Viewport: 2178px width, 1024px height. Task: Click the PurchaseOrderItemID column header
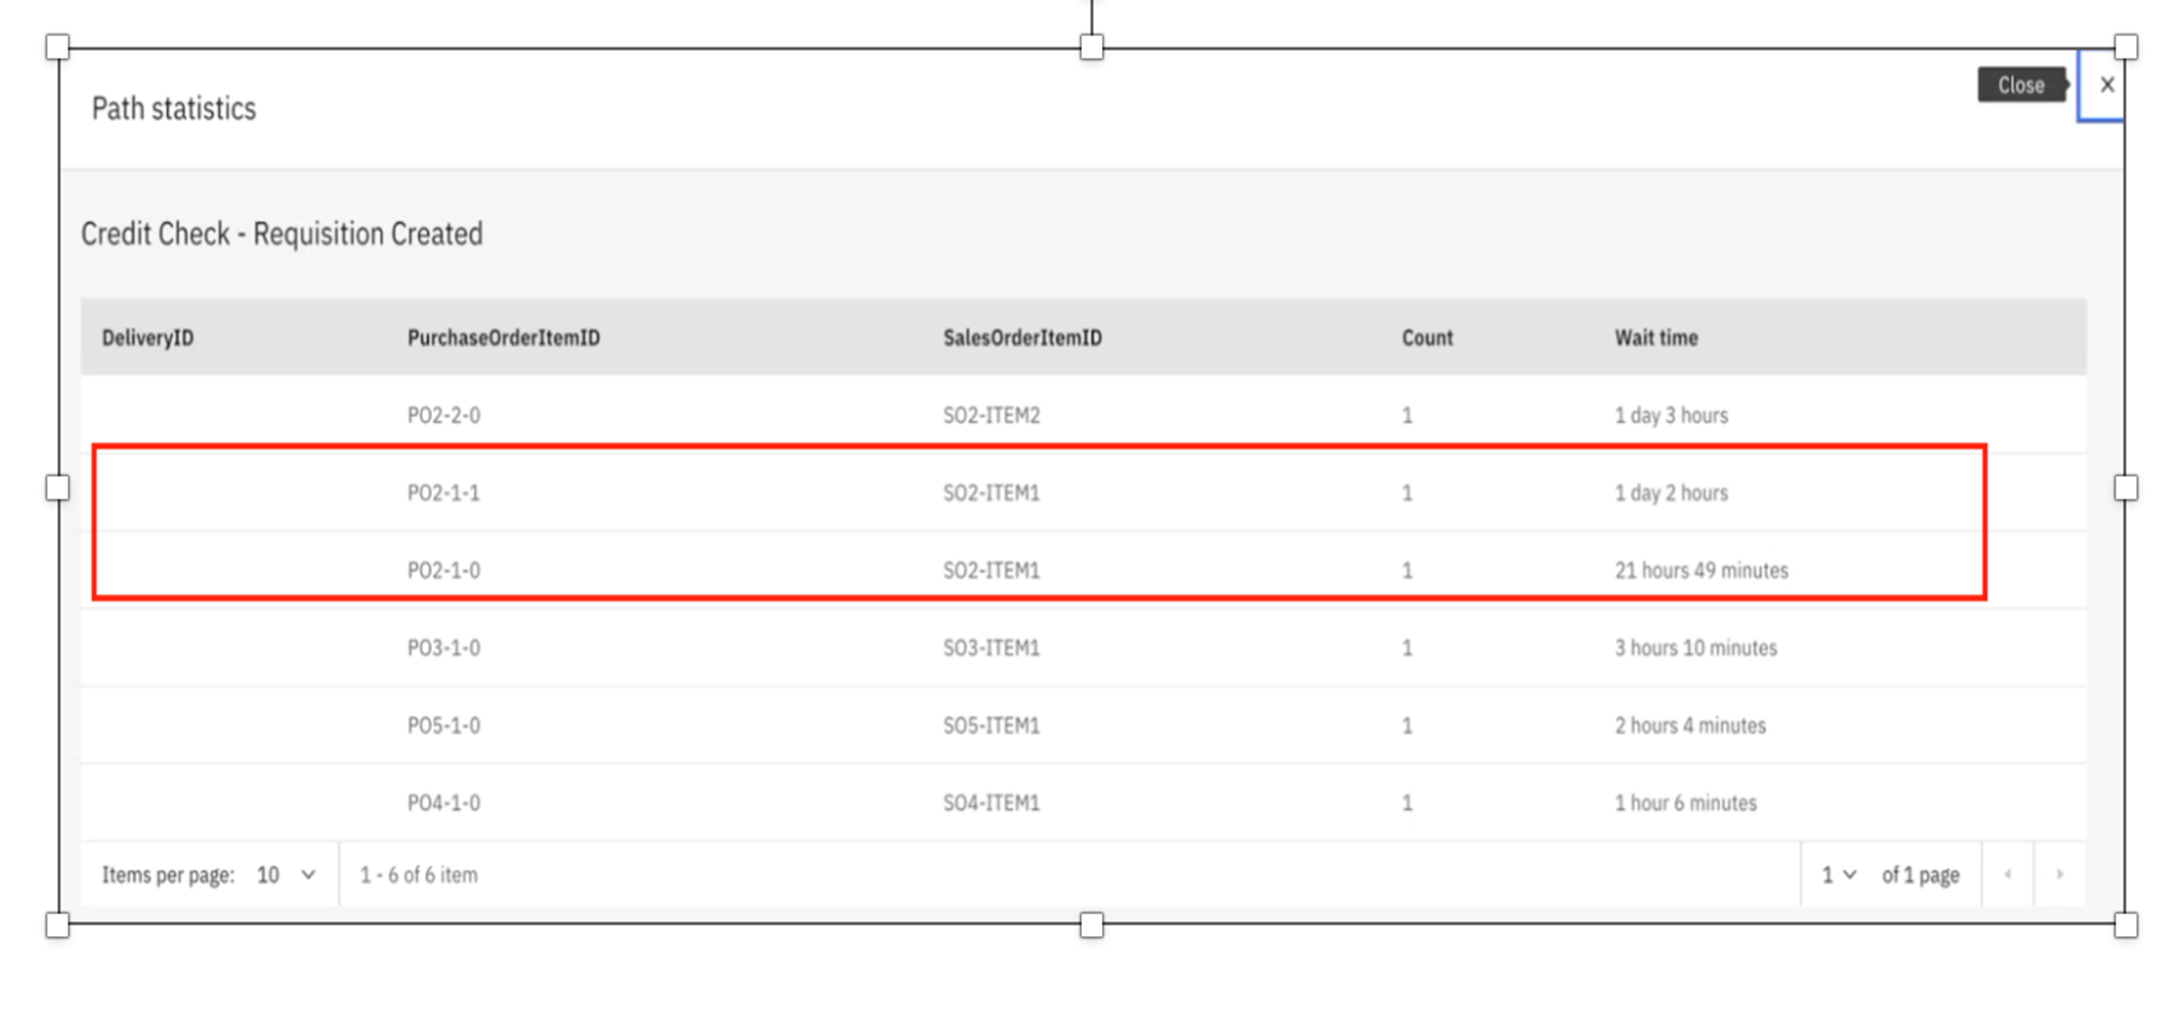pyautogui.click(x=503, y=338)
